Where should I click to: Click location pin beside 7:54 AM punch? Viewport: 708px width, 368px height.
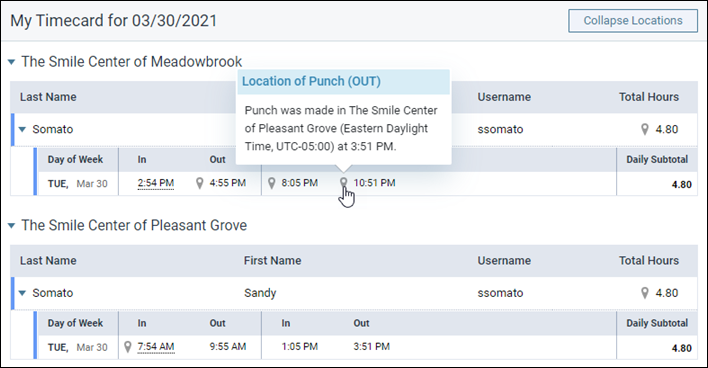pos(128,347)
